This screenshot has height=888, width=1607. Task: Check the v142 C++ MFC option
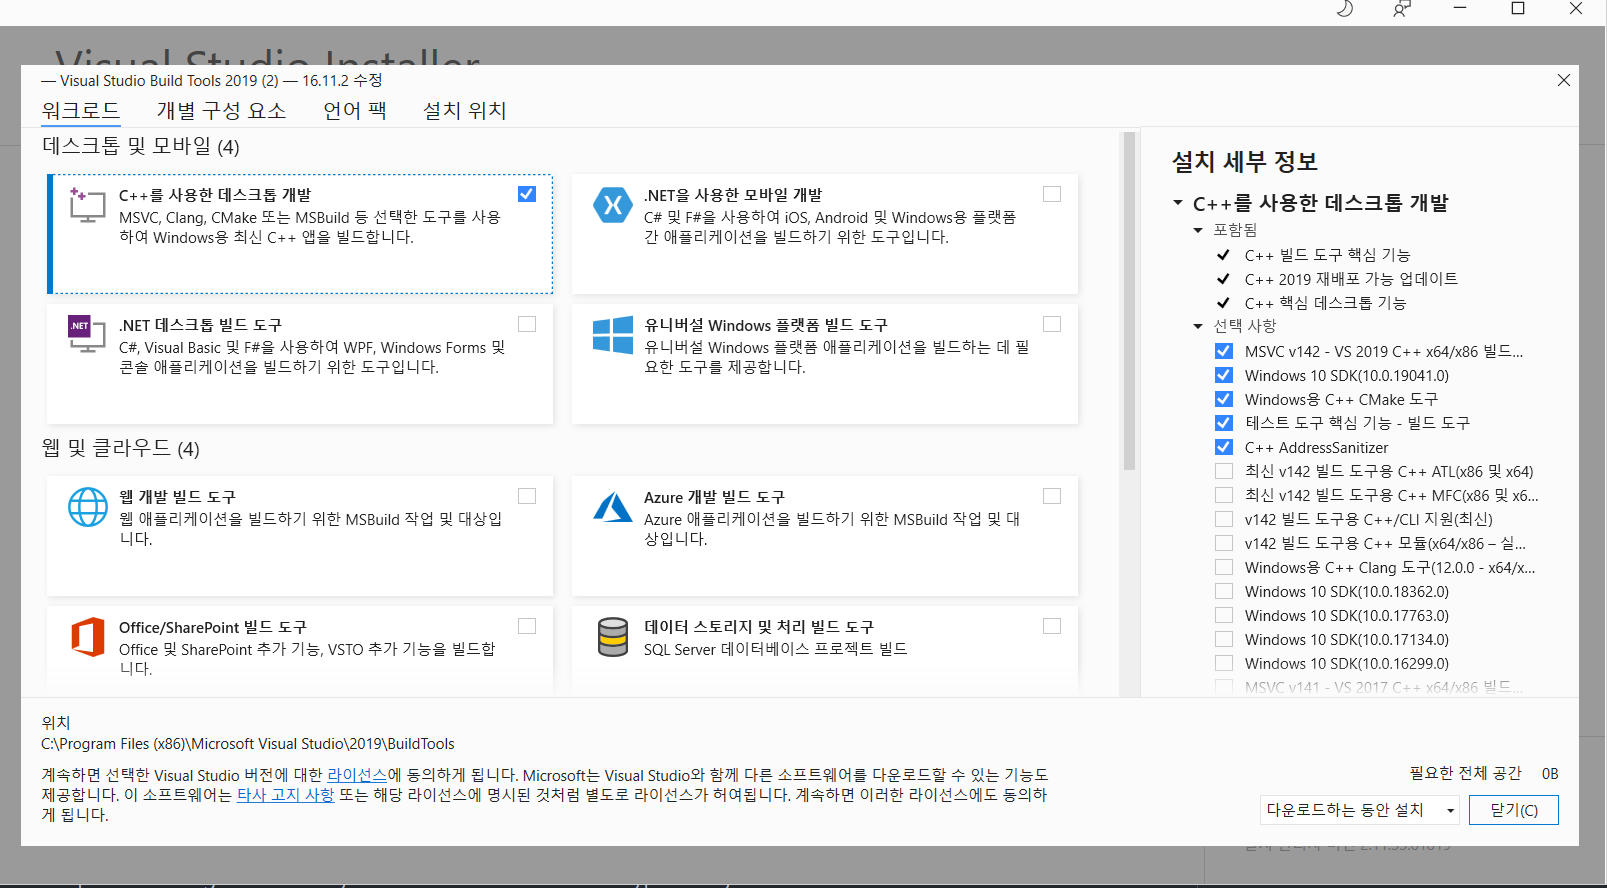pyautogui.click(x=1224, y=495)
